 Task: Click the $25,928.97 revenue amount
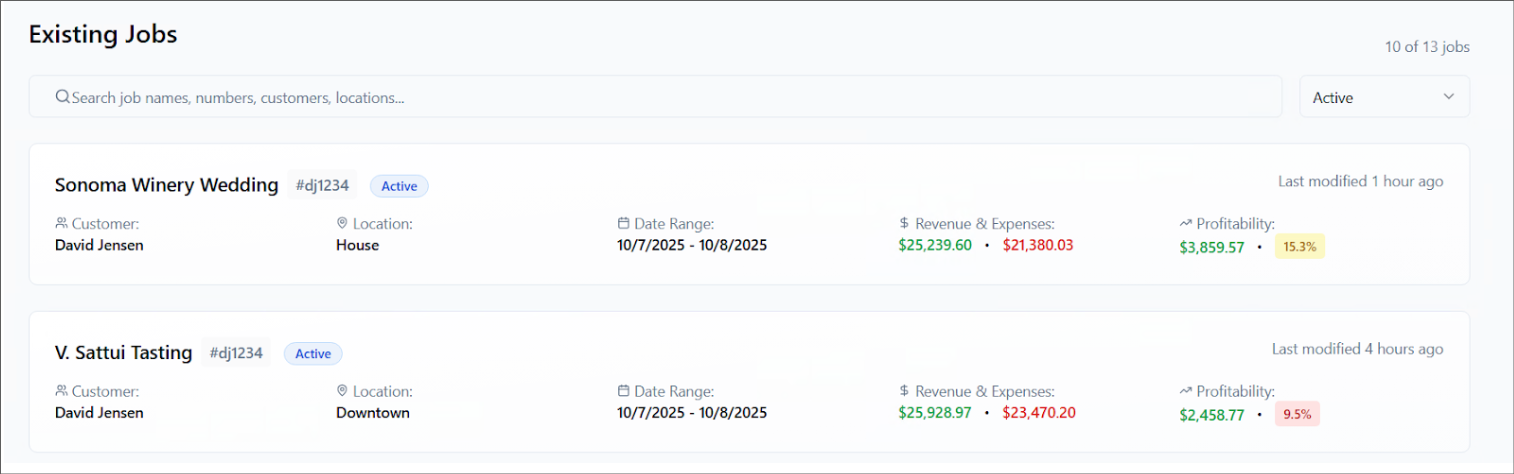click(x=935, y=412)
